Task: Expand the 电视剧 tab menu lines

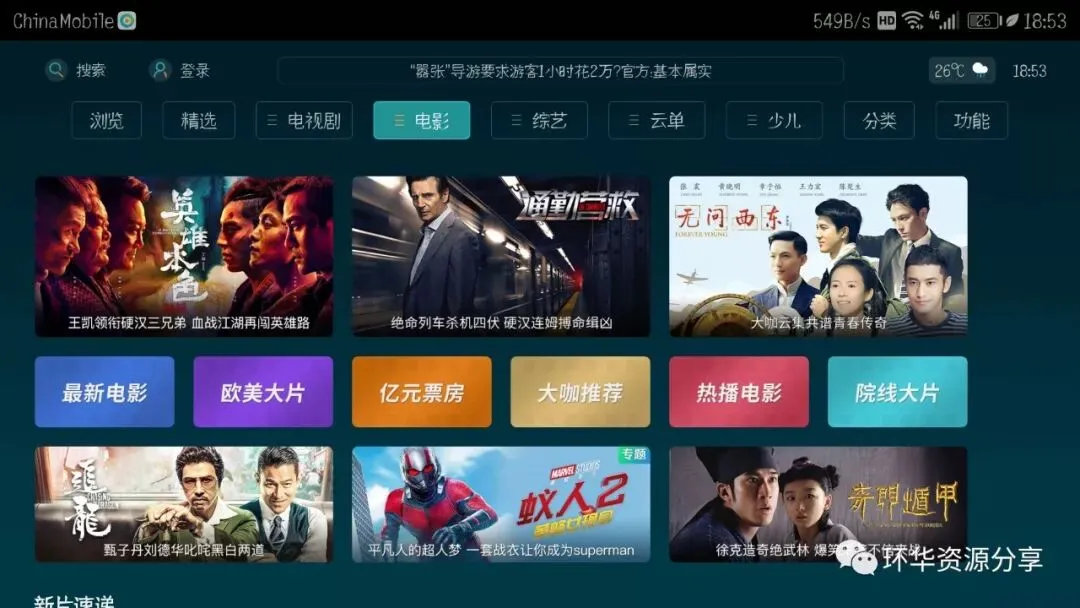Action: click(x=272, y=120)
